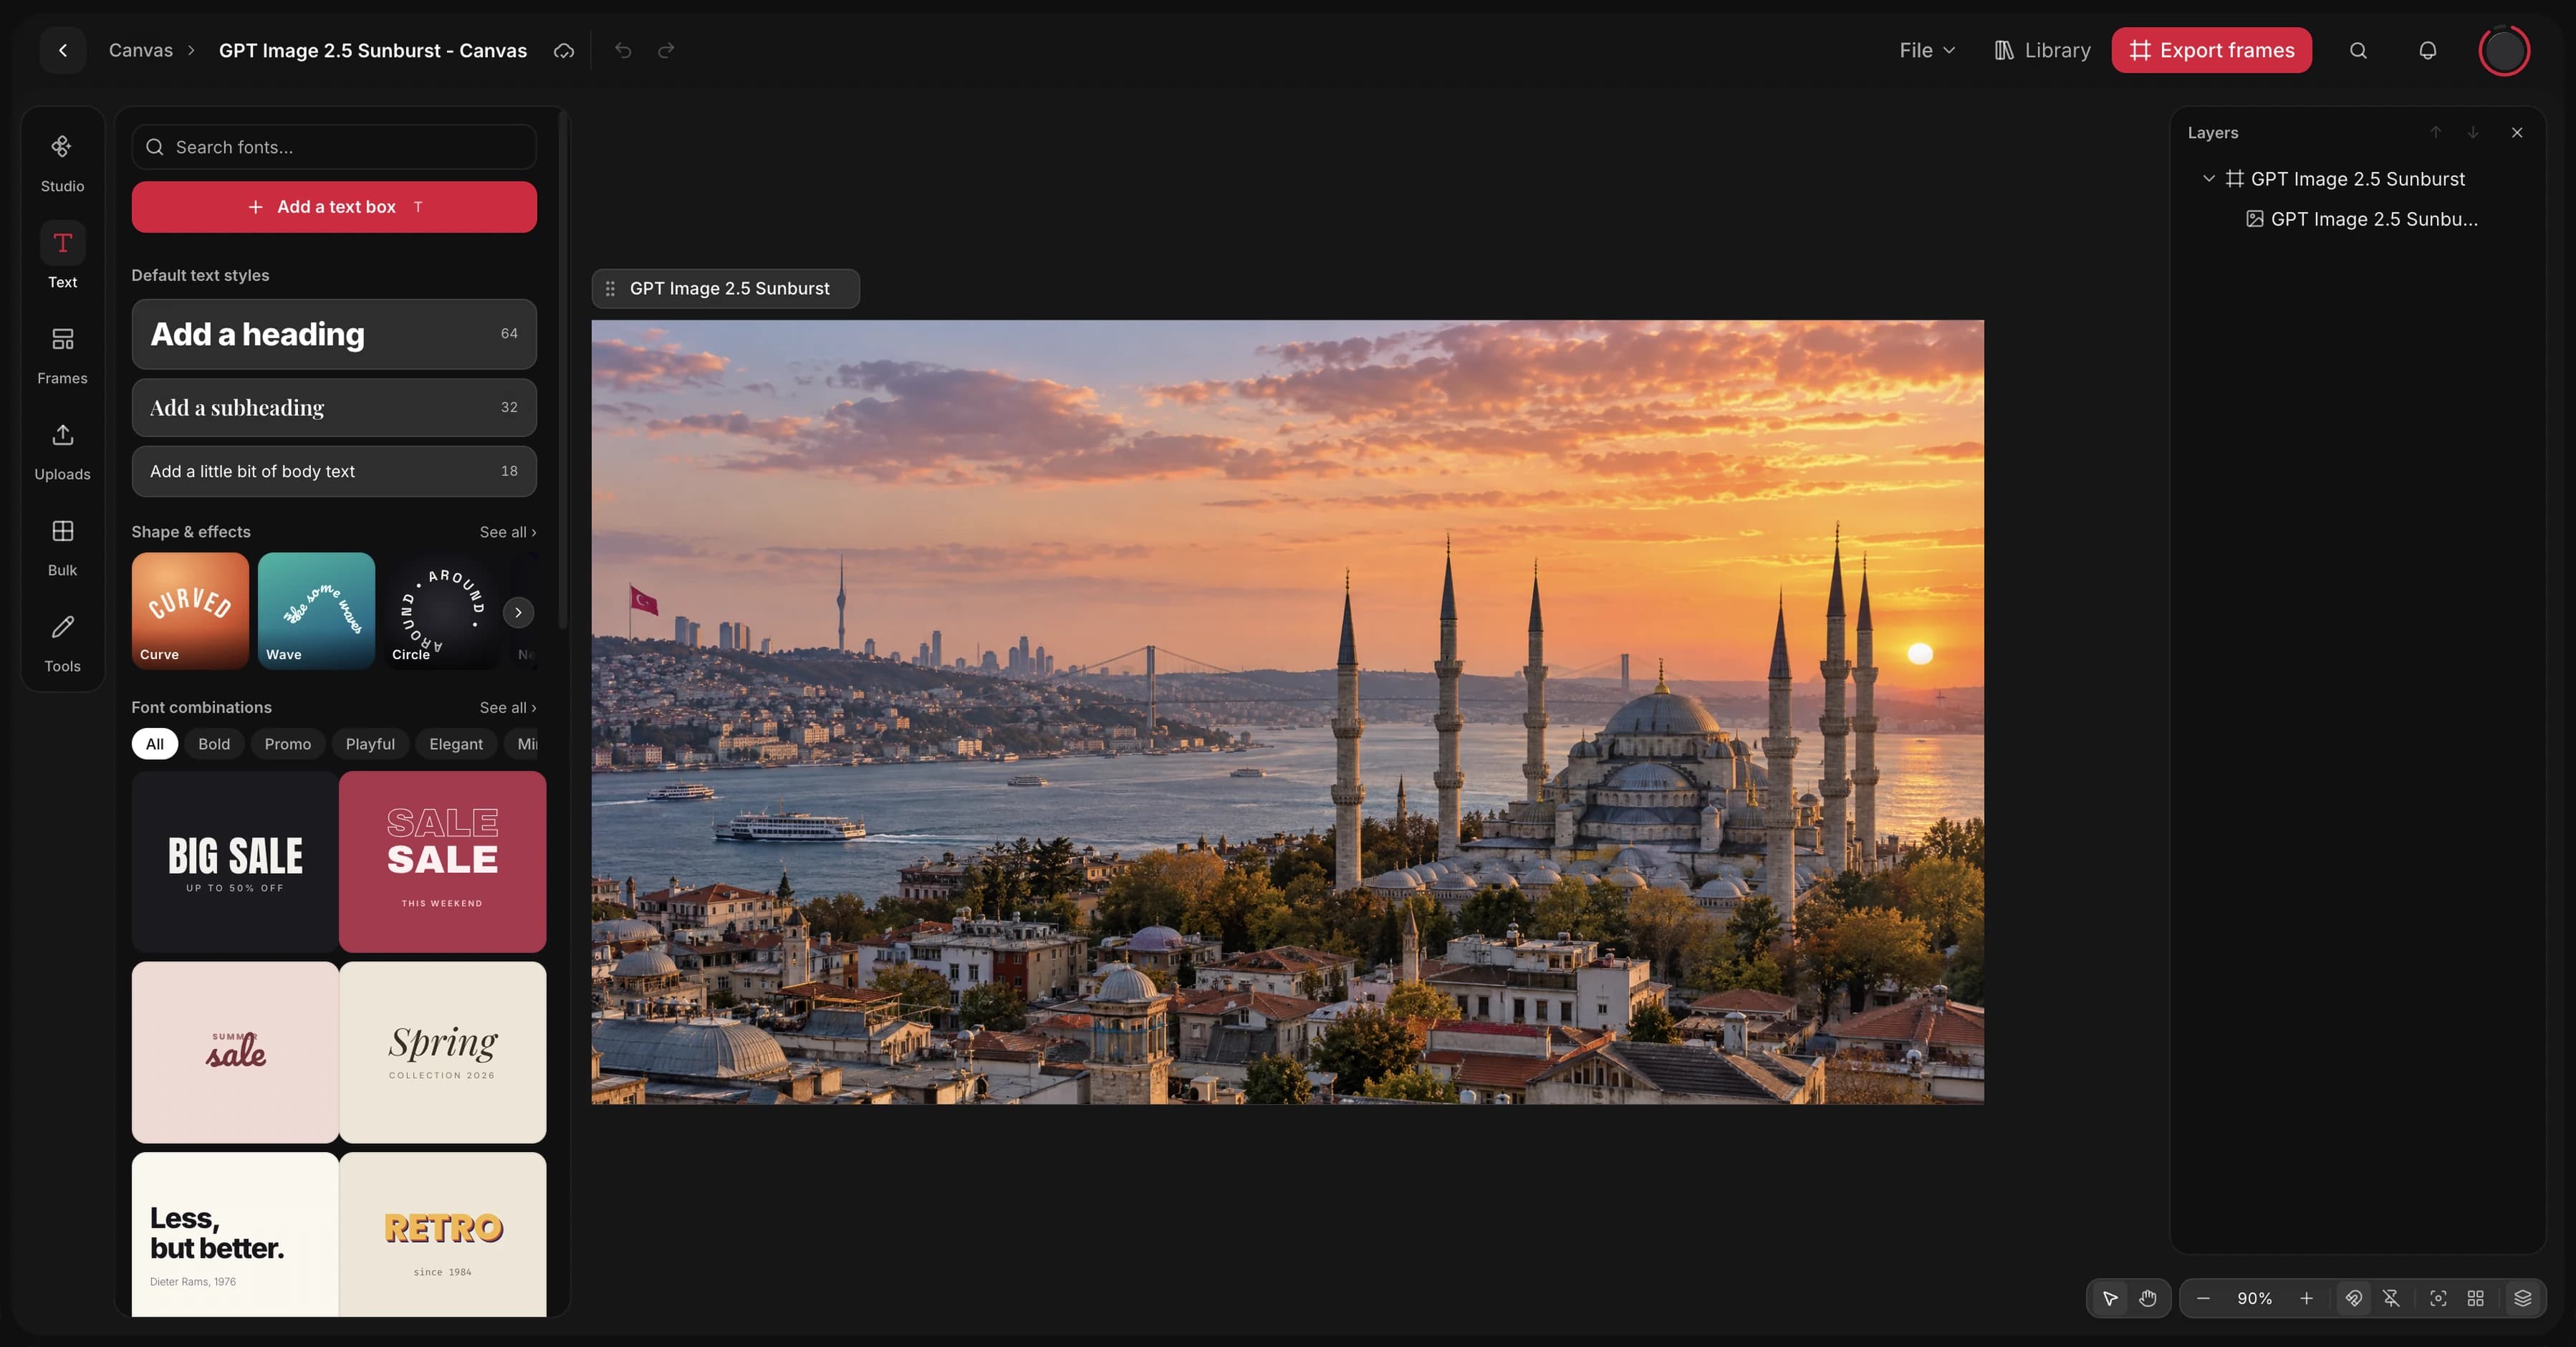Viewport: 2576px width, 1347px height.
Task: Click the fit-to-screen focus icon
Action: pyautogui.click(x=2438, y=1298)
